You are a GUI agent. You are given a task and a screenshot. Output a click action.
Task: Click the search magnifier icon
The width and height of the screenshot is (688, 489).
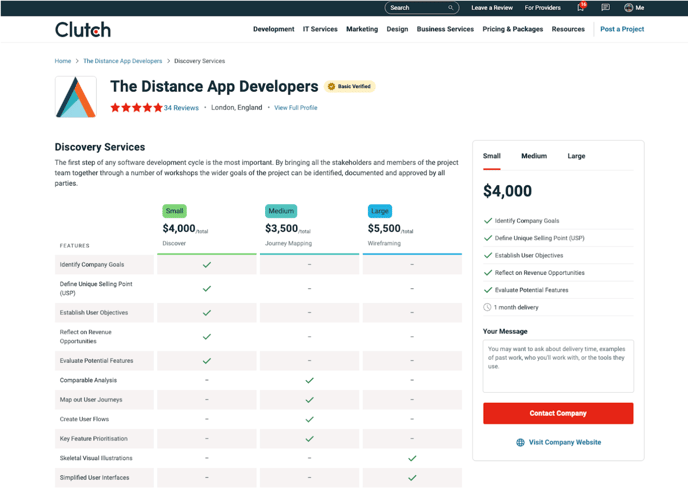tap(450, 8)
